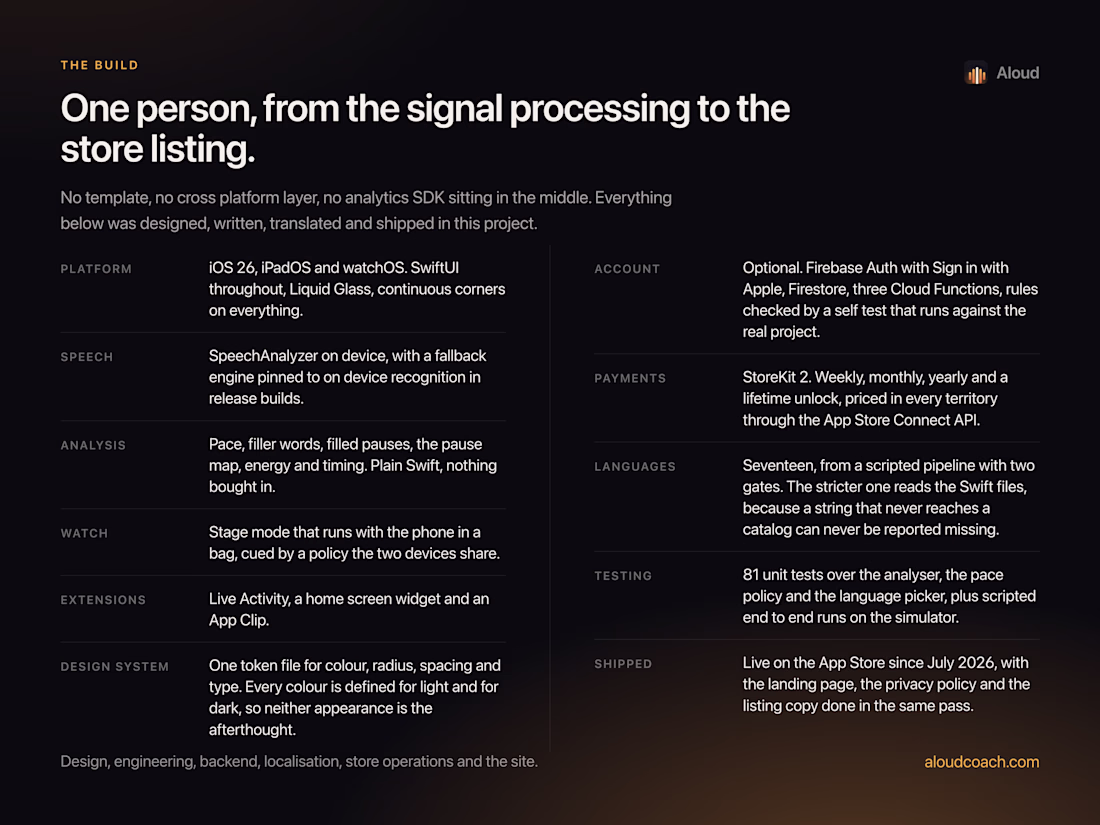Click the SPEECH row label

[86, 357]
